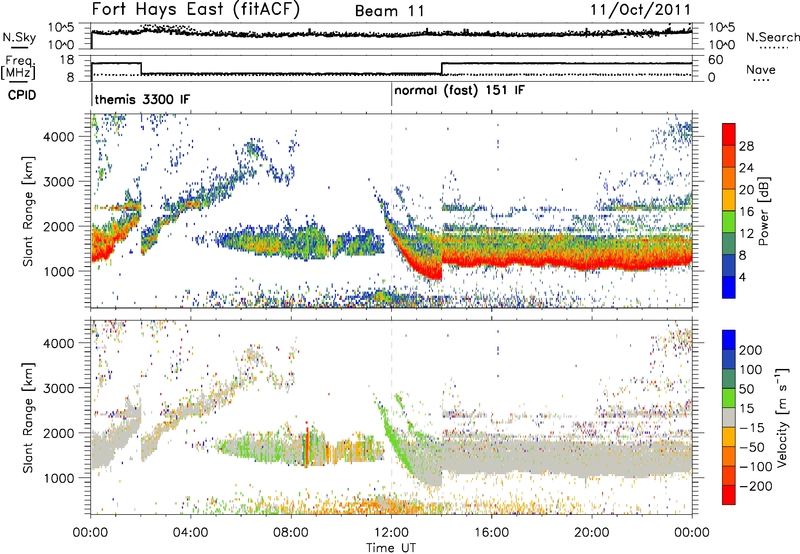Click the 'Power [dB]' colorbar title

tap(763, 211)
